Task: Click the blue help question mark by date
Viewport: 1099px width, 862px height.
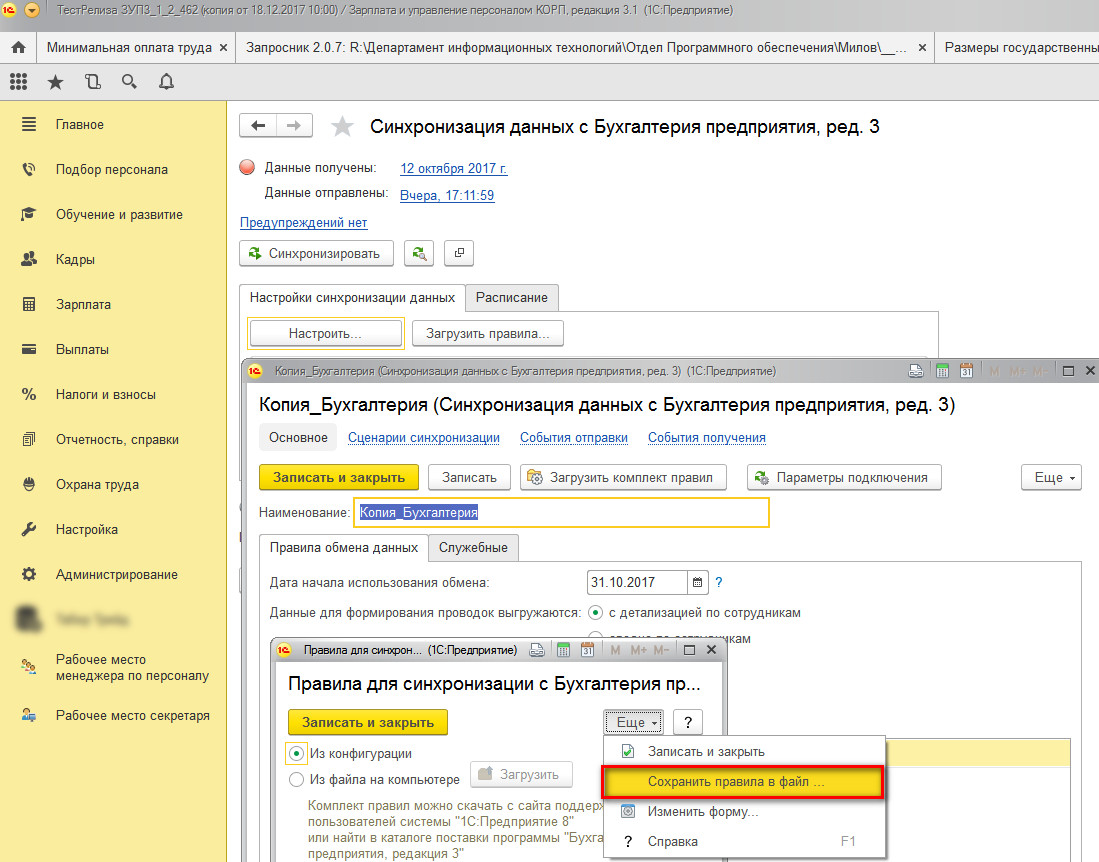Action: point(718,582)
